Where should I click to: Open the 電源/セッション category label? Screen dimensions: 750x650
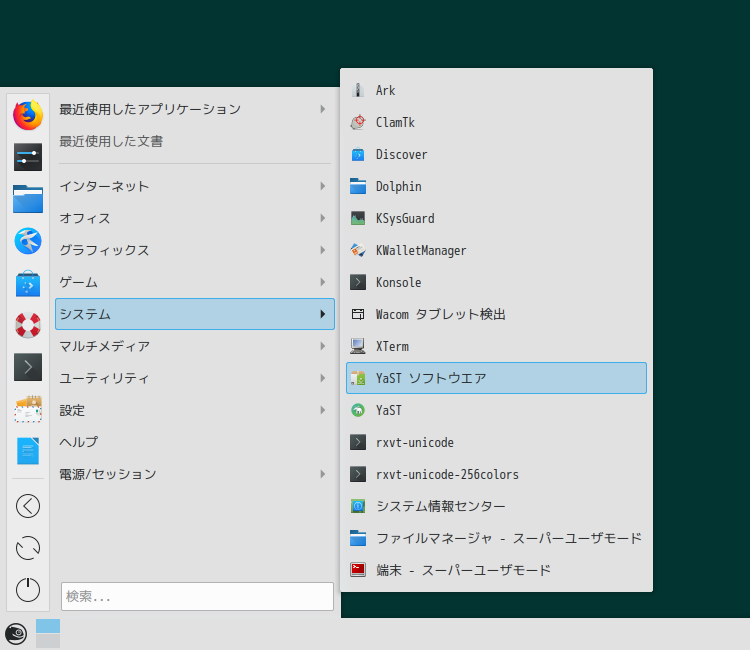pyautogui.click(x=108, y=474)
